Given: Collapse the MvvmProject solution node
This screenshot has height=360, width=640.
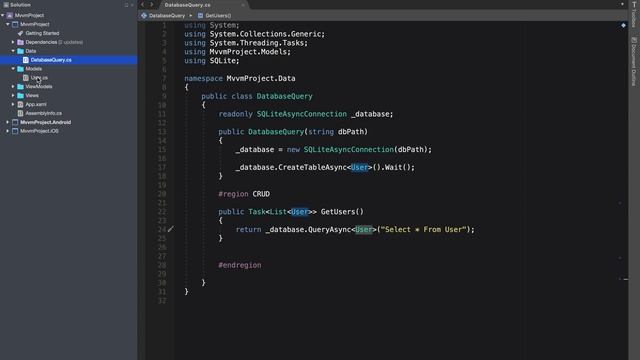Looking at the screenshot, I should 3,15.
